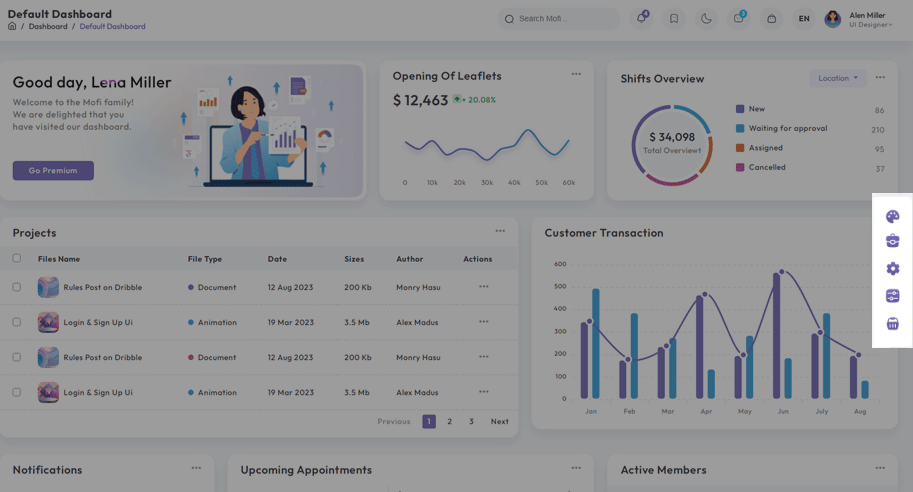Click the Go Premium button
This screenshot has height=492, width=913.
pyautogui.click(x=53, y=171)
